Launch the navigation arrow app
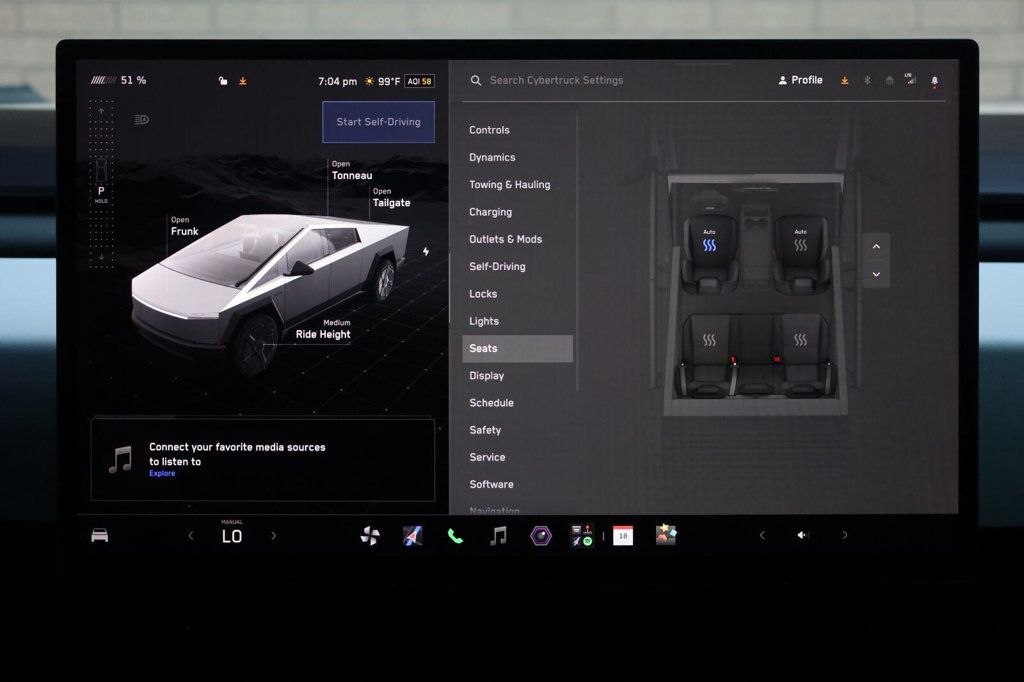 pos(413,536)
